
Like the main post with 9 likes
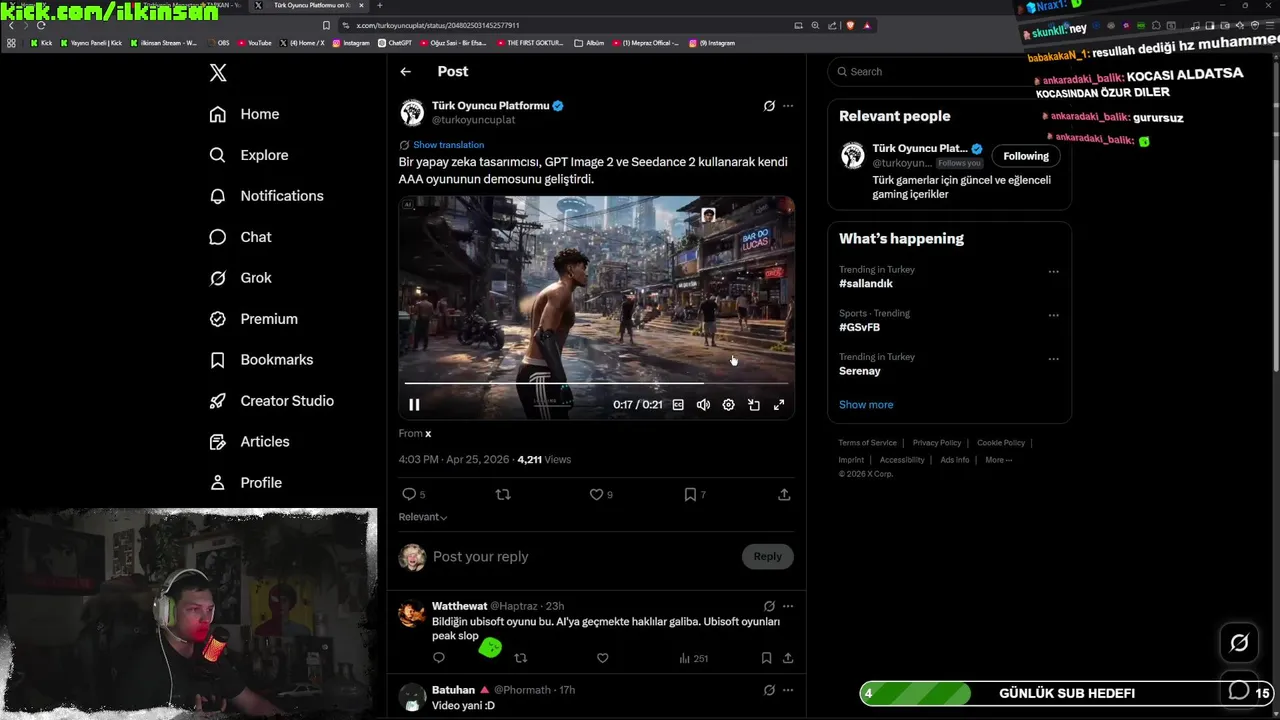click(x=600, y=495)
